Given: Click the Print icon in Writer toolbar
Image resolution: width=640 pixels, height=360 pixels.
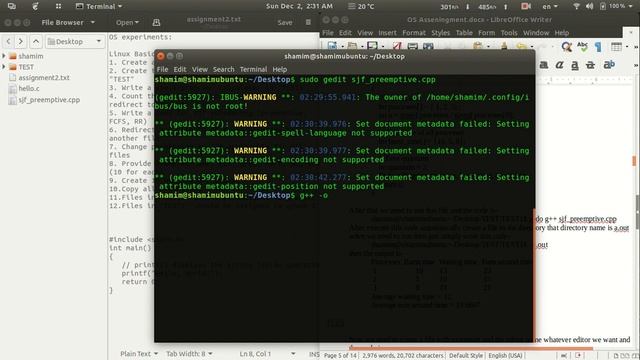Looking at the screenshot, I should pos(413,46).
